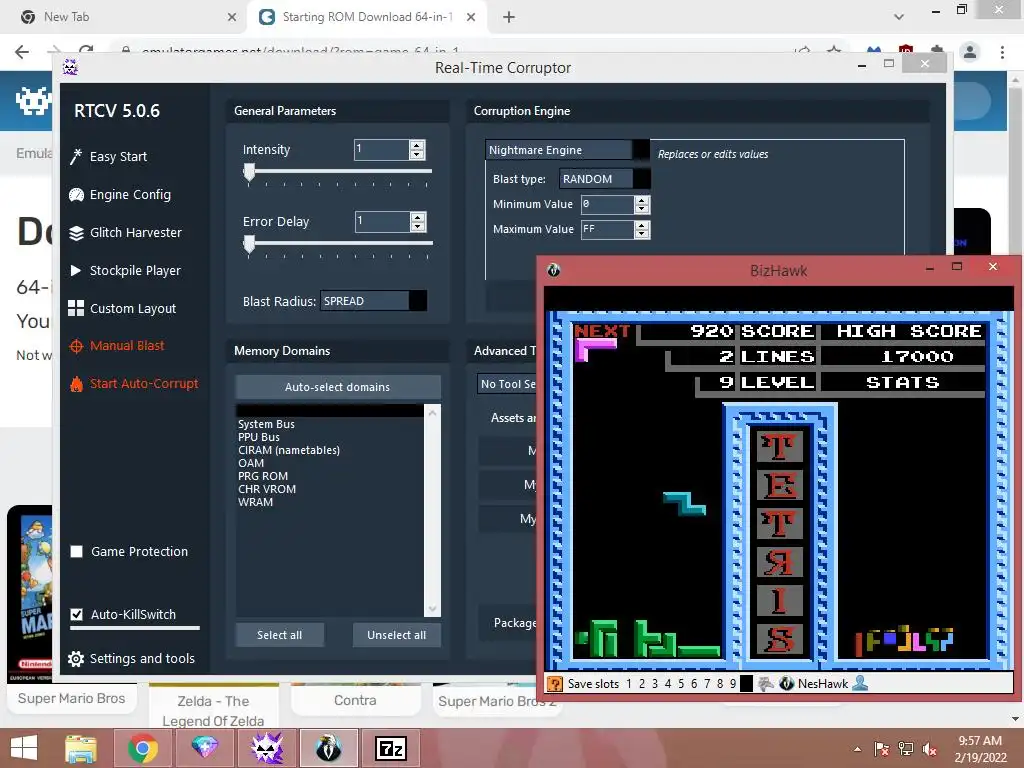Open the Nightmare Engine dropdown
The width and height of the screenshot is (1024, 768).
[568, 150]
